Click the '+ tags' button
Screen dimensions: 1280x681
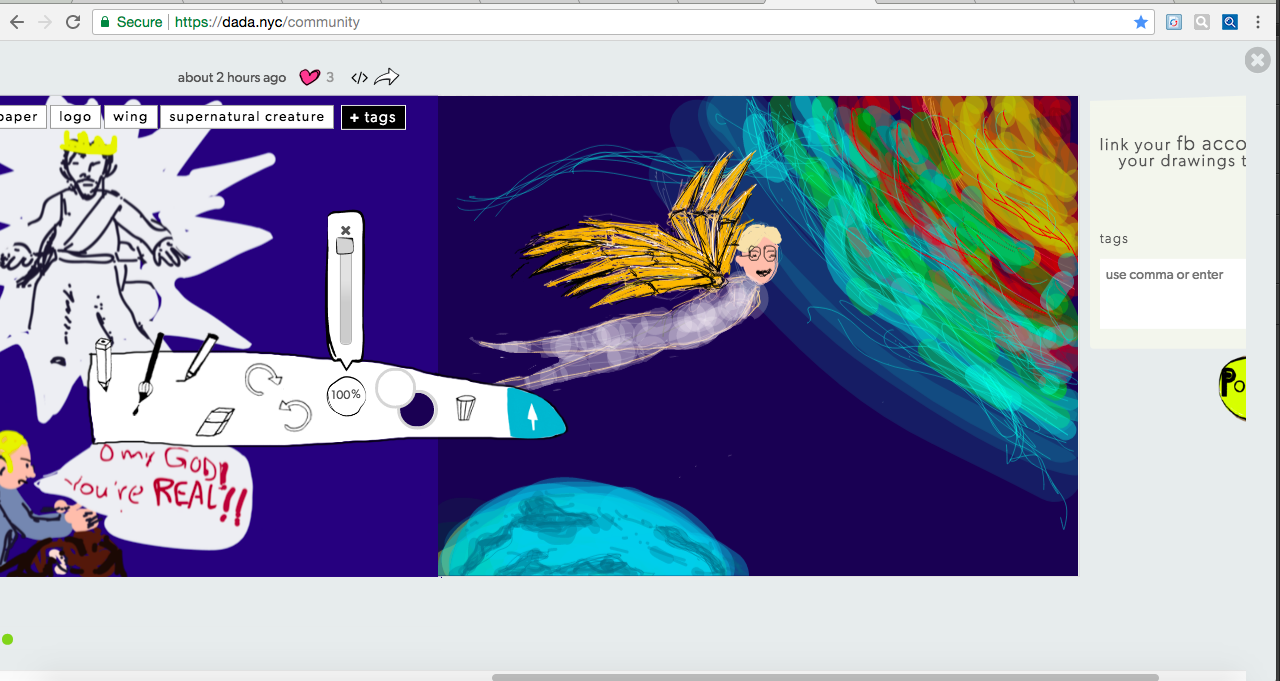click(373, 117)
